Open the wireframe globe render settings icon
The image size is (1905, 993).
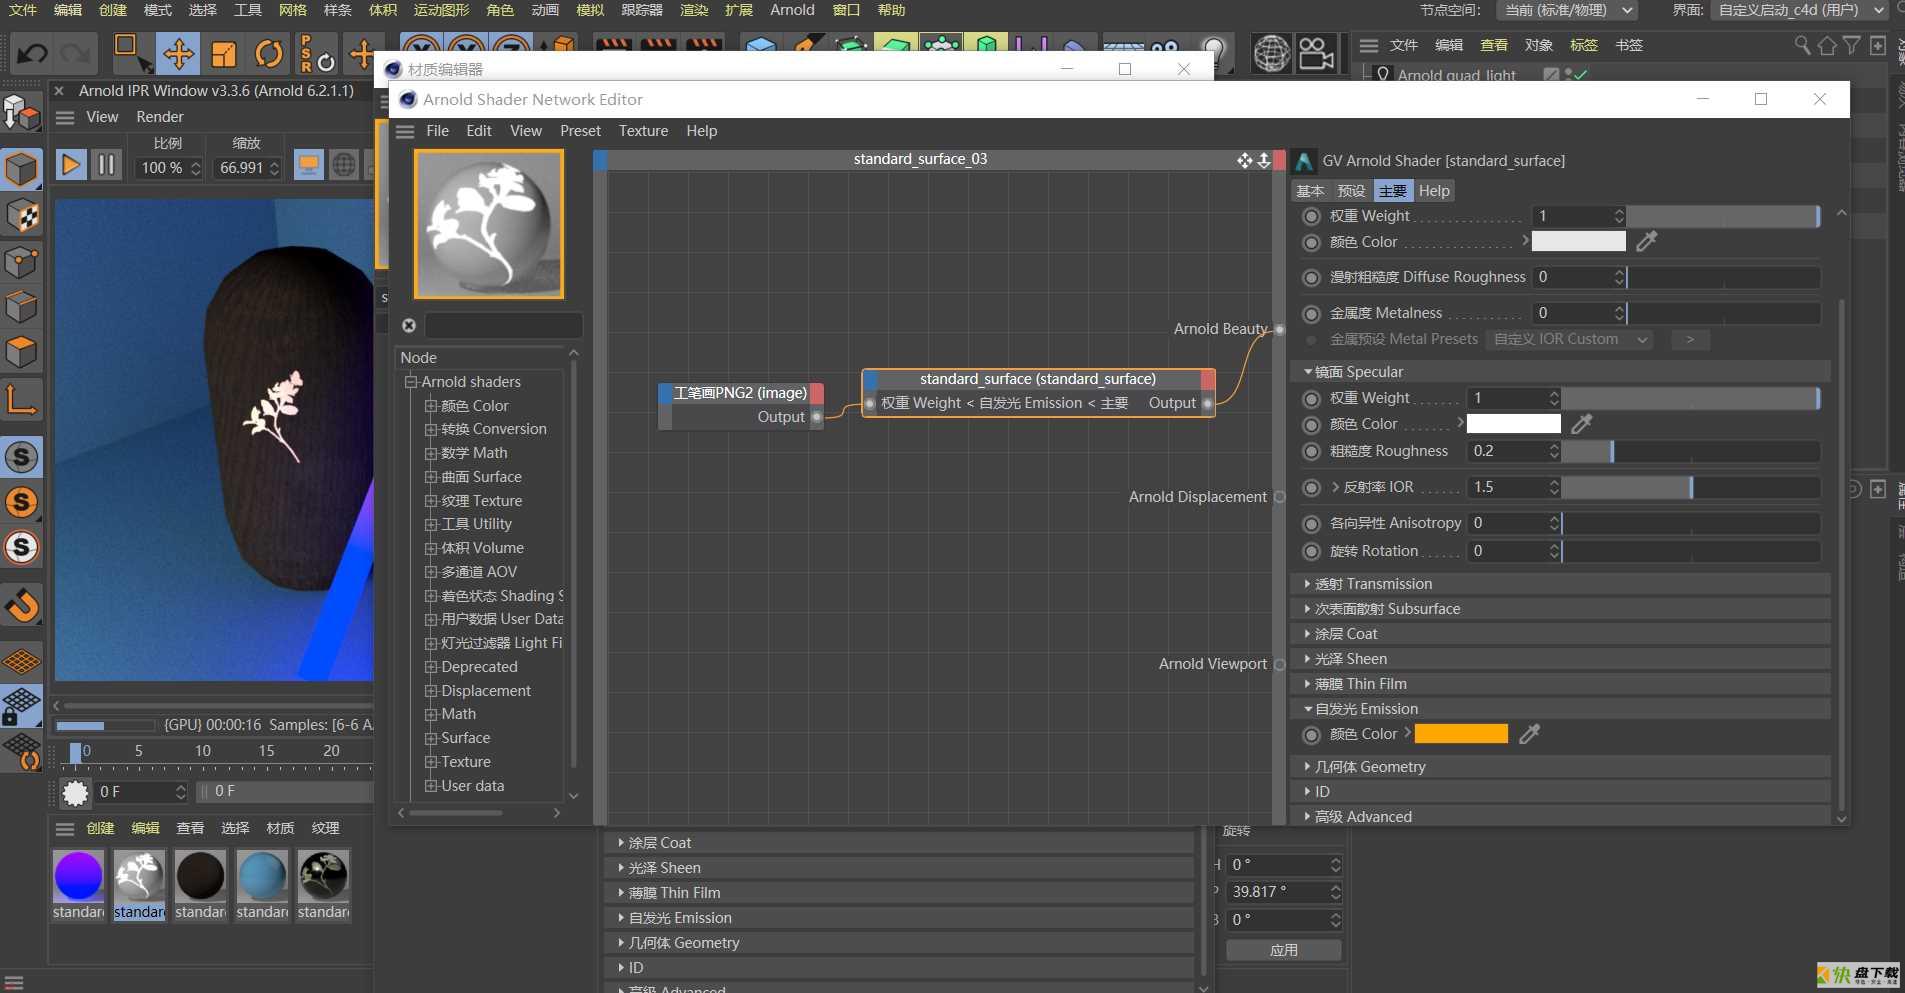1272,54
